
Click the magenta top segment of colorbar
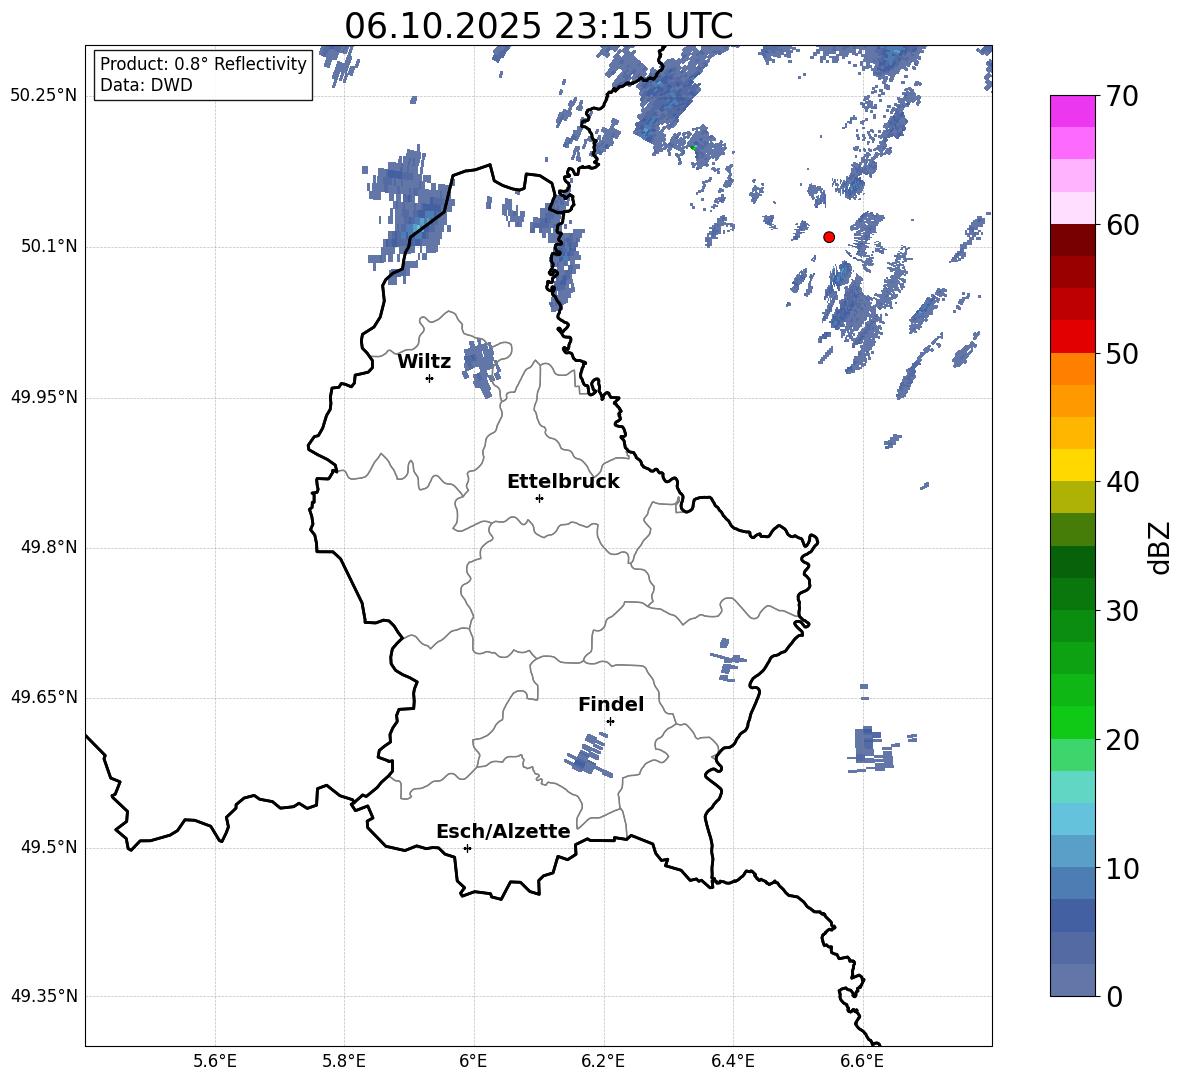point(1072,111)
